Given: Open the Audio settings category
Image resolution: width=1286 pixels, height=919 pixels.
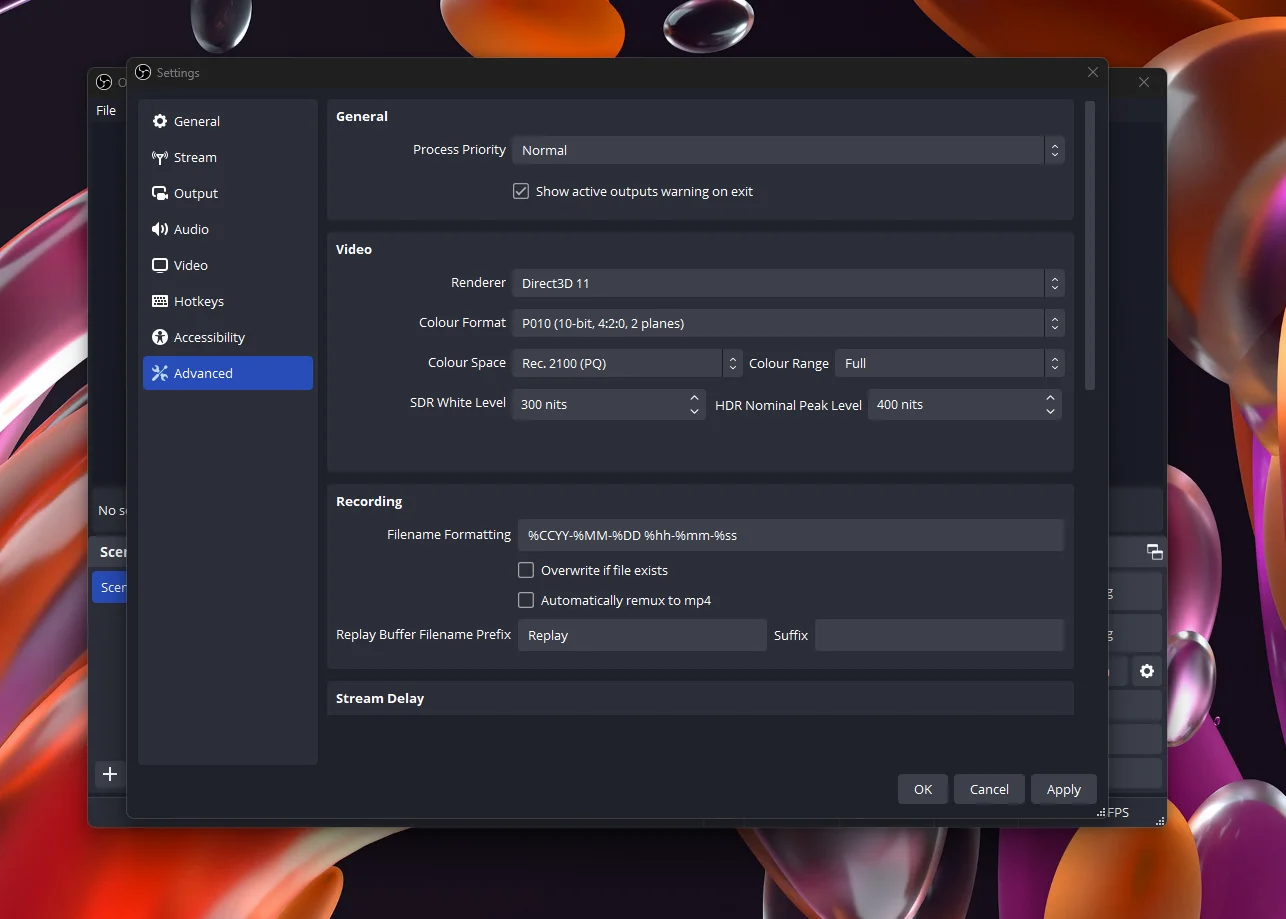Looking at the screenshot, I should coord(228,229).
